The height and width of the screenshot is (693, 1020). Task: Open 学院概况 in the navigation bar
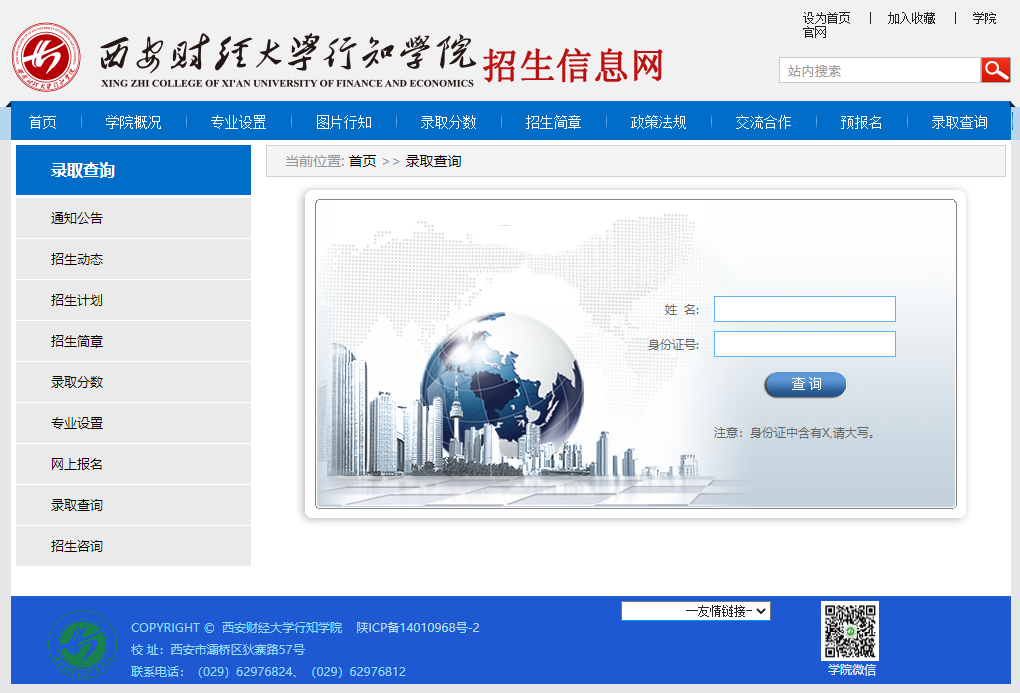(133, 122)
